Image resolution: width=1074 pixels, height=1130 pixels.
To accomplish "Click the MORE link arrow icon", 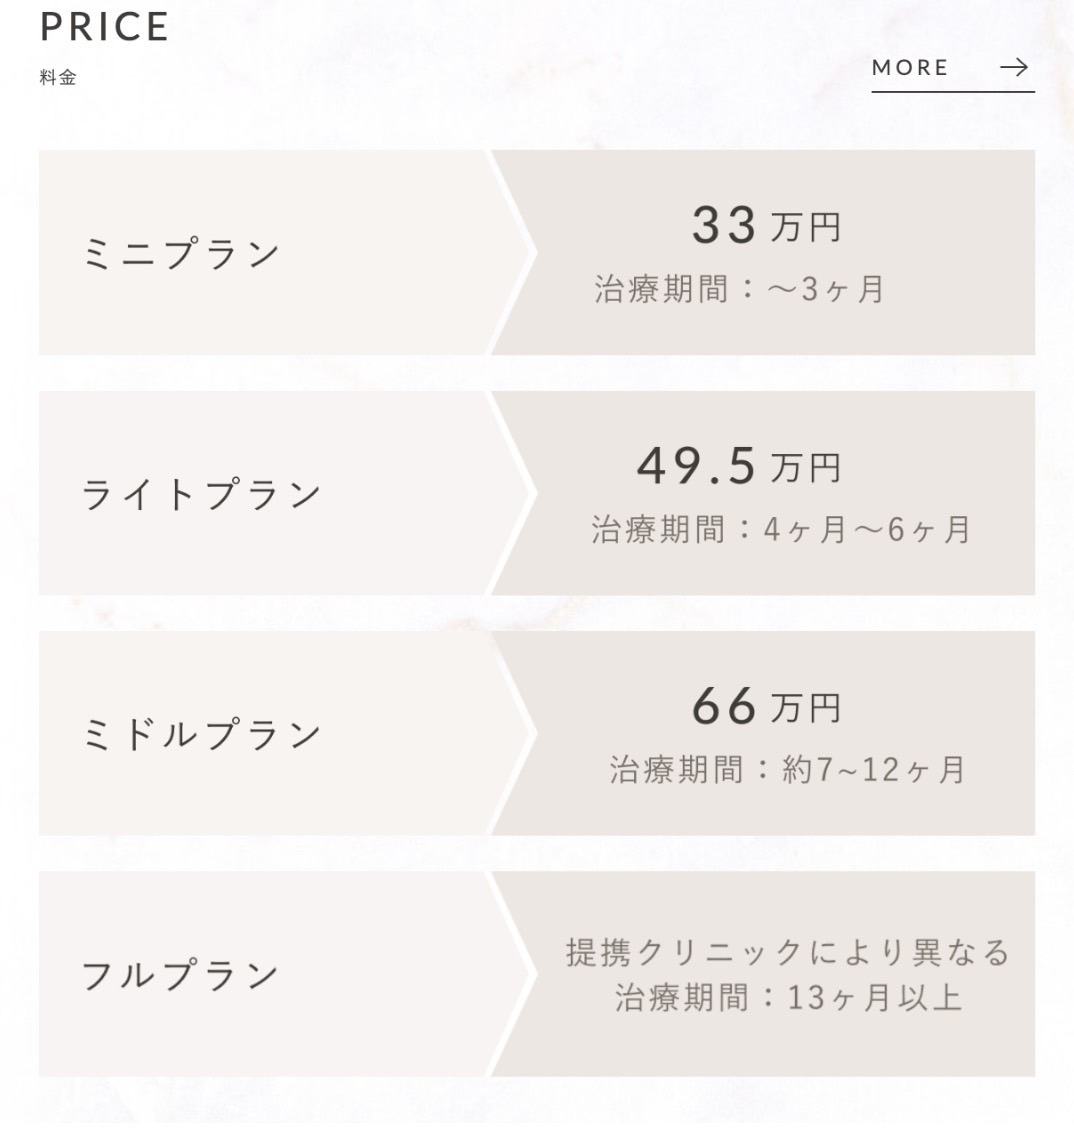I will [x=1013, y=68].
